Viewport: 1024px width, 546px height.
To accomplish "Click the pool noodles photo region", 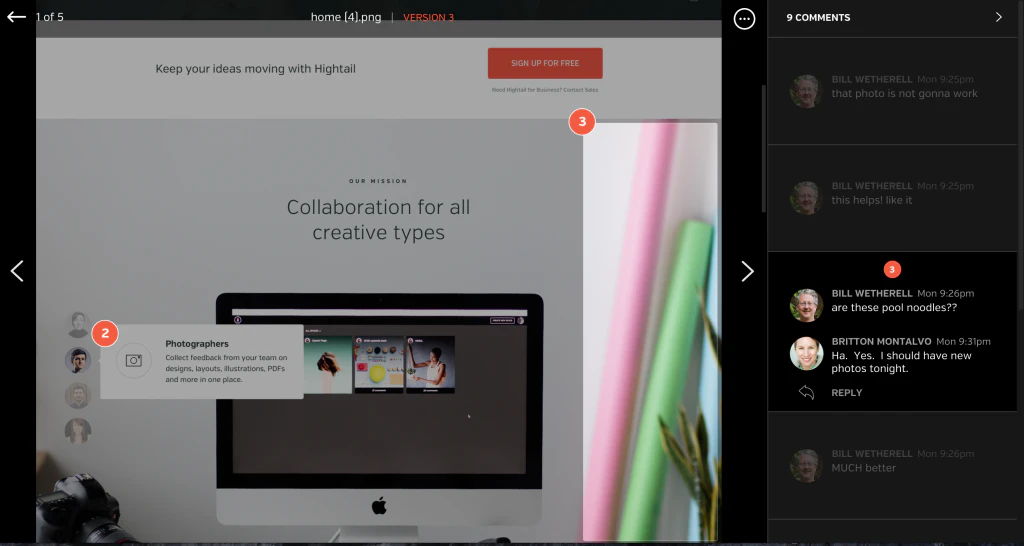I will click(650, 332).
